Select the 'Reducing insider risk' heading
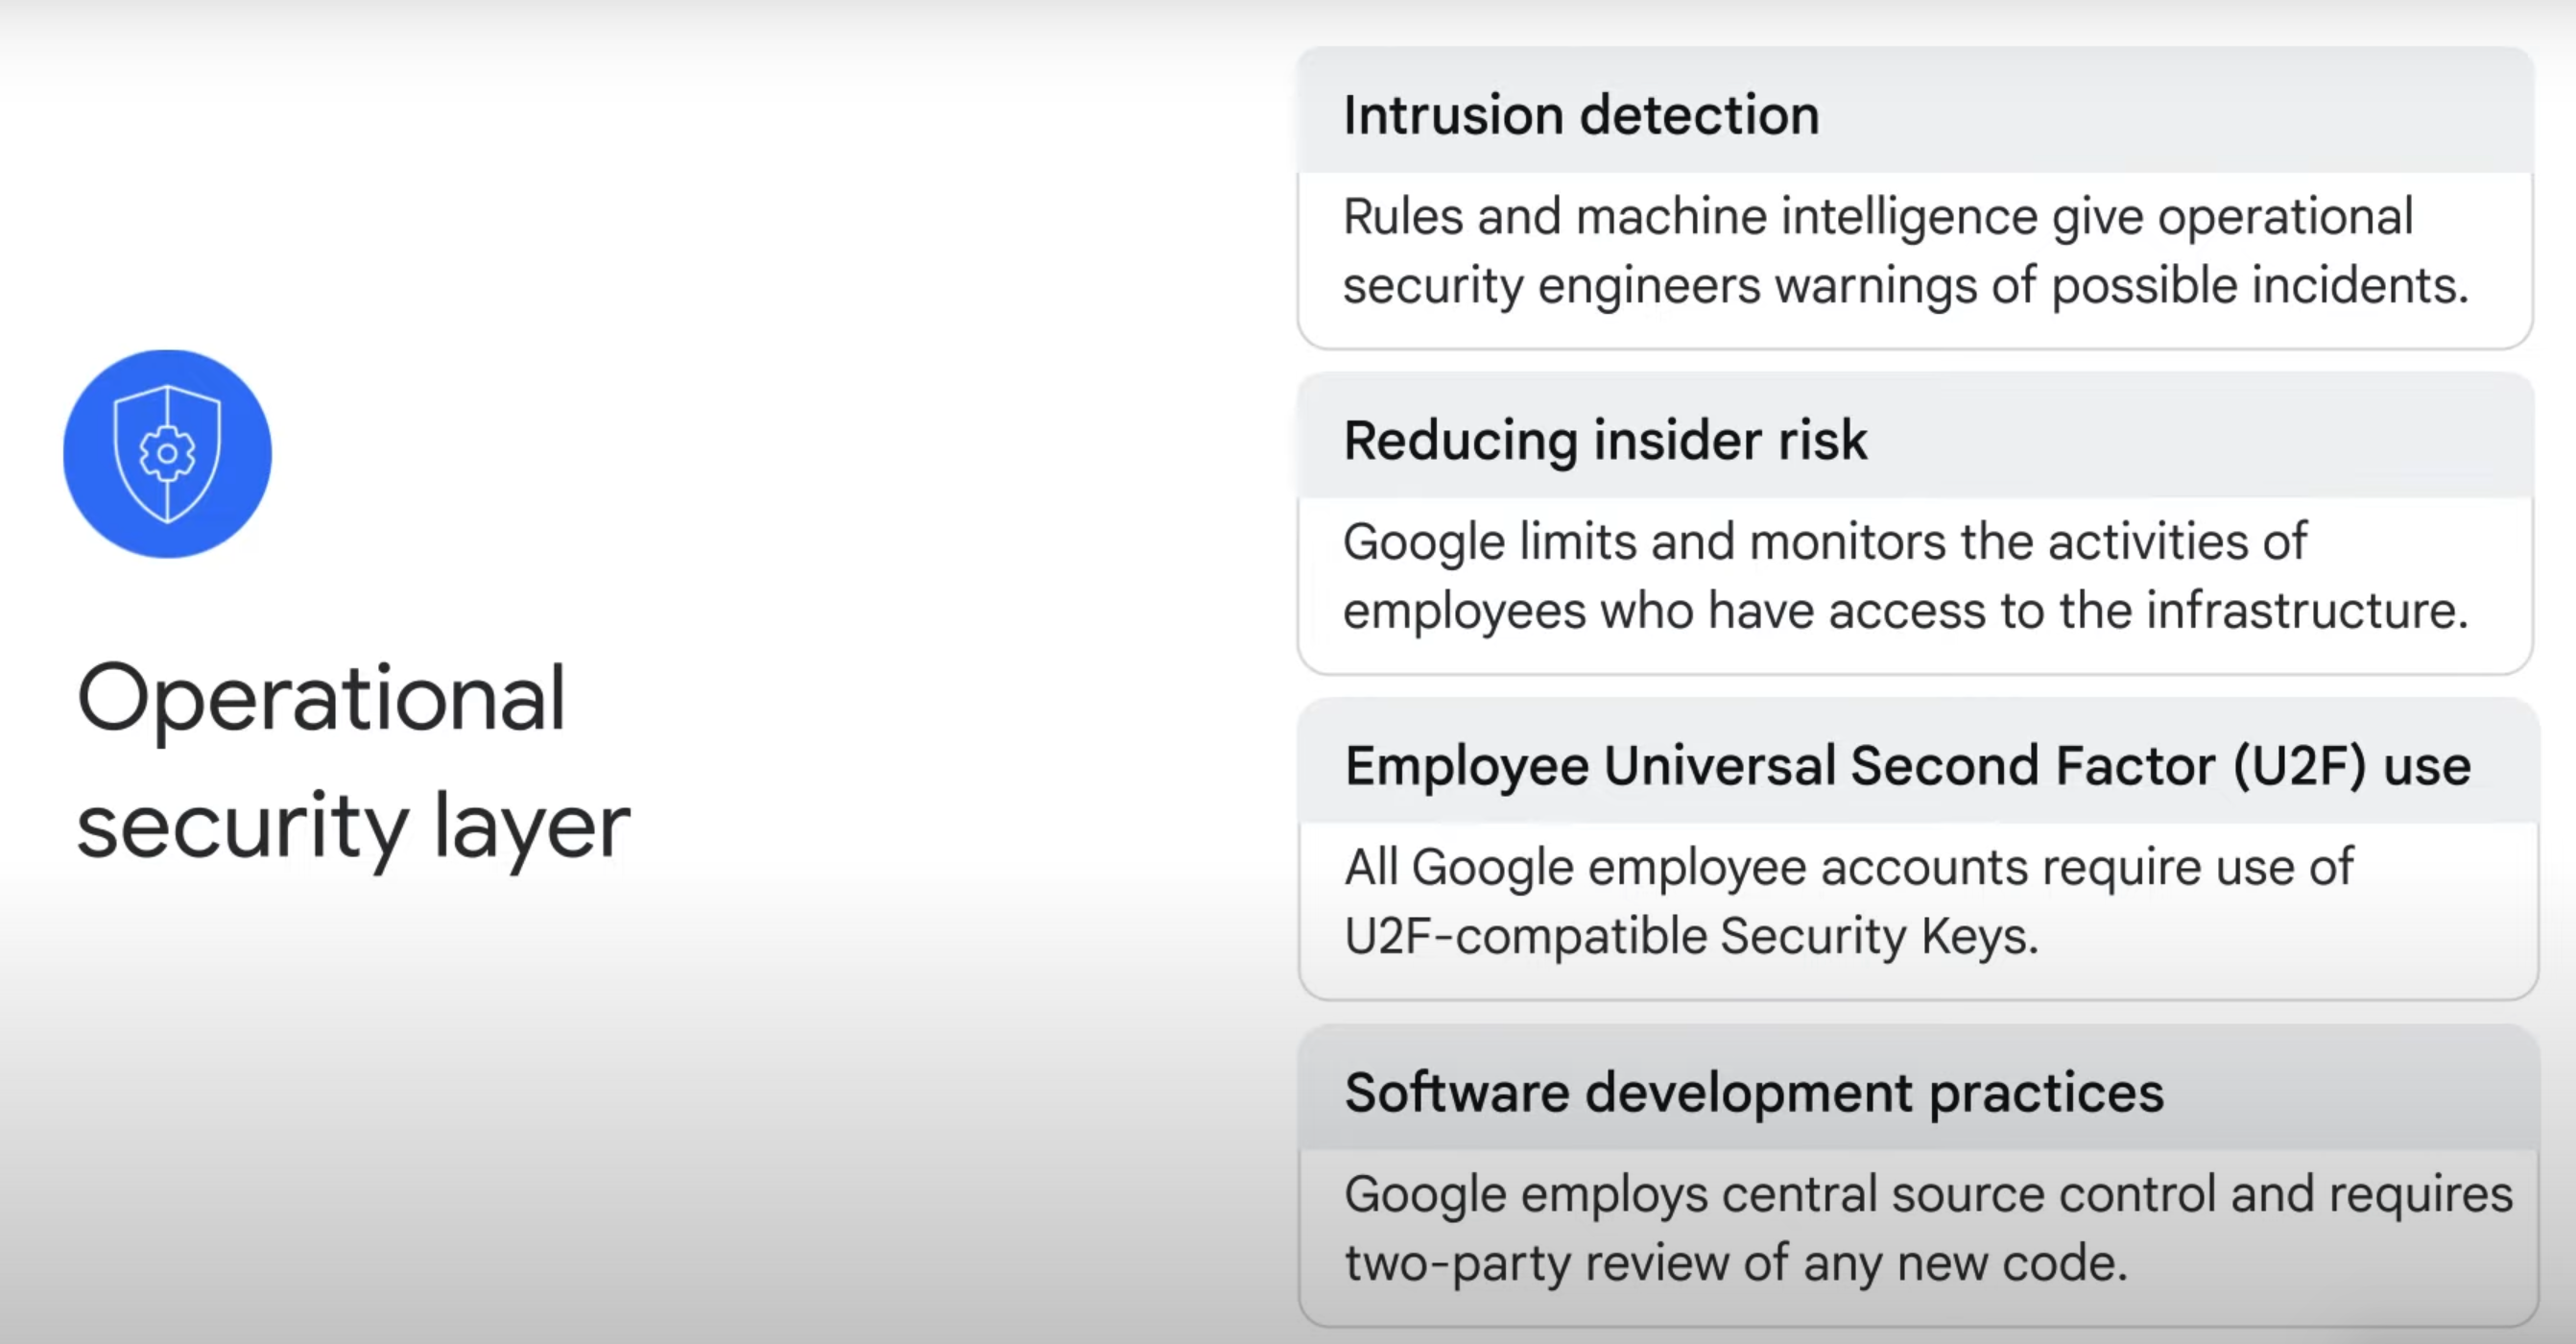This screenshot has width=2576, height=1344. click(x=1604, y=440)
